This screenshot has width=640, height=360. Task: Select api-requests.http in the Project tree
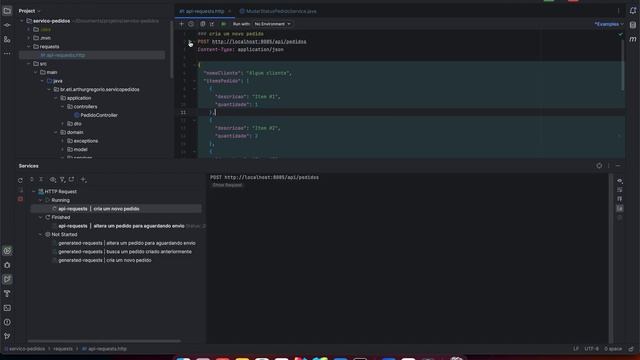[x=92, y=55]
